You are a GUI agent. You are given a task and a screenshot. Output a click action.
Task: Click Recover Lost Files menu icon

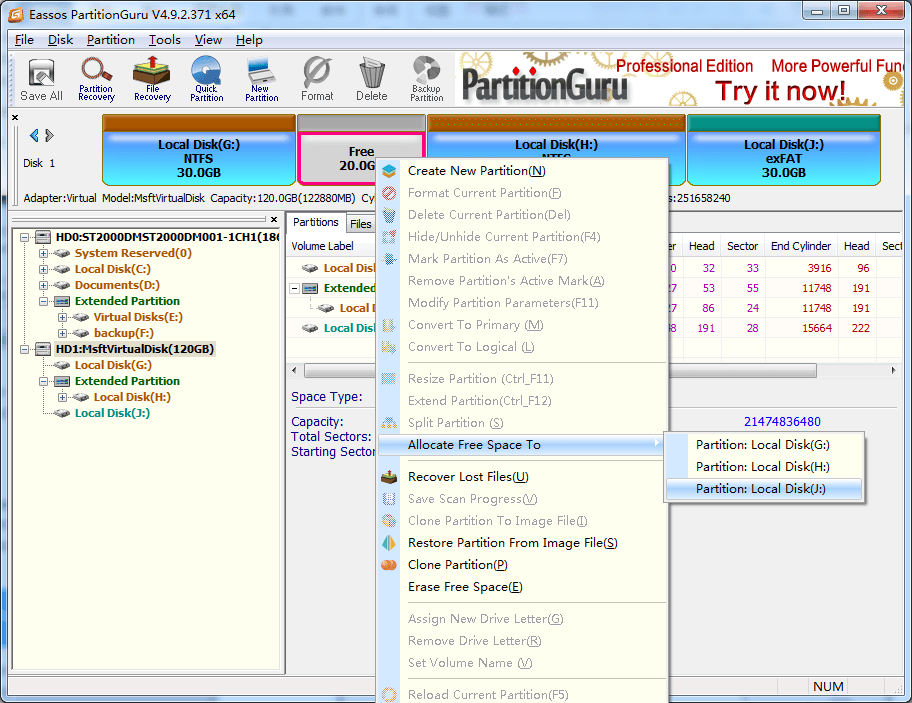click(x=389, y=477)
